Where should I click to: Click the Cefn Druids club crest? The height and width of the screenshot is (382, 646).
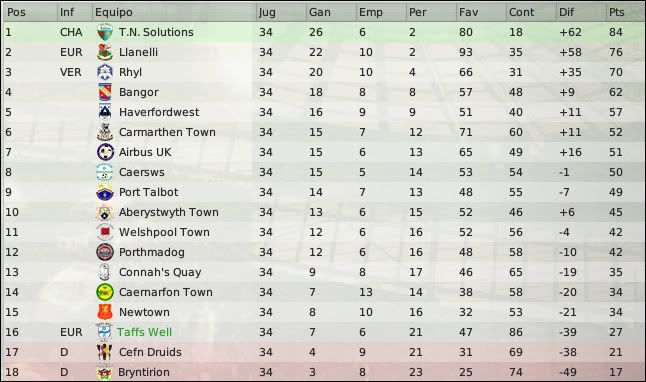click(105, 352)
